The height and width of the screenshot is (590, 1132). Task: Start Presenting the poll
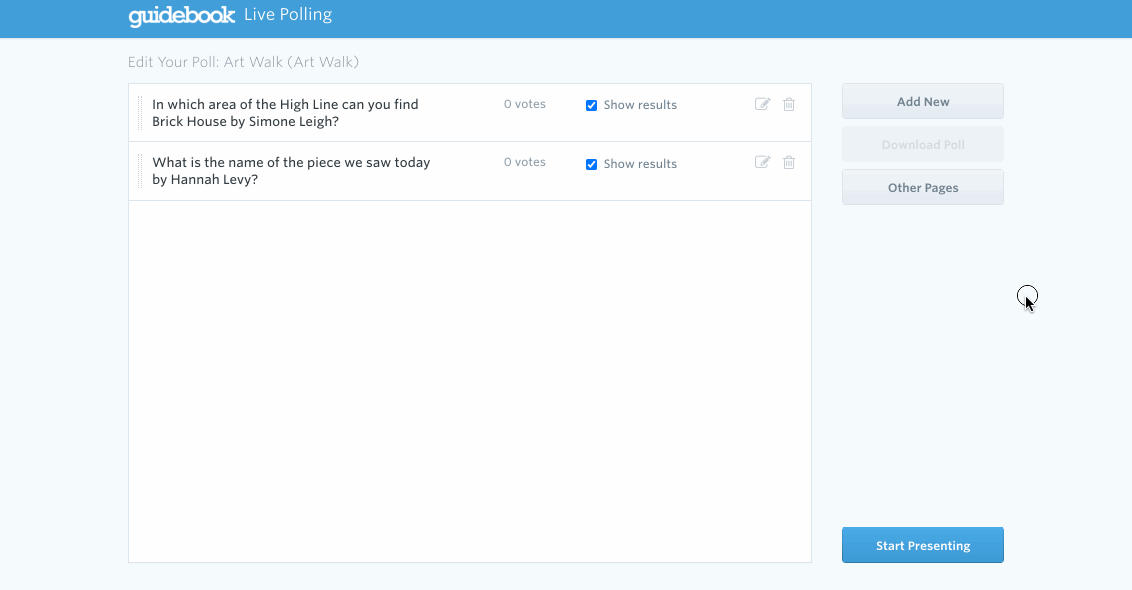coord(923,545)
